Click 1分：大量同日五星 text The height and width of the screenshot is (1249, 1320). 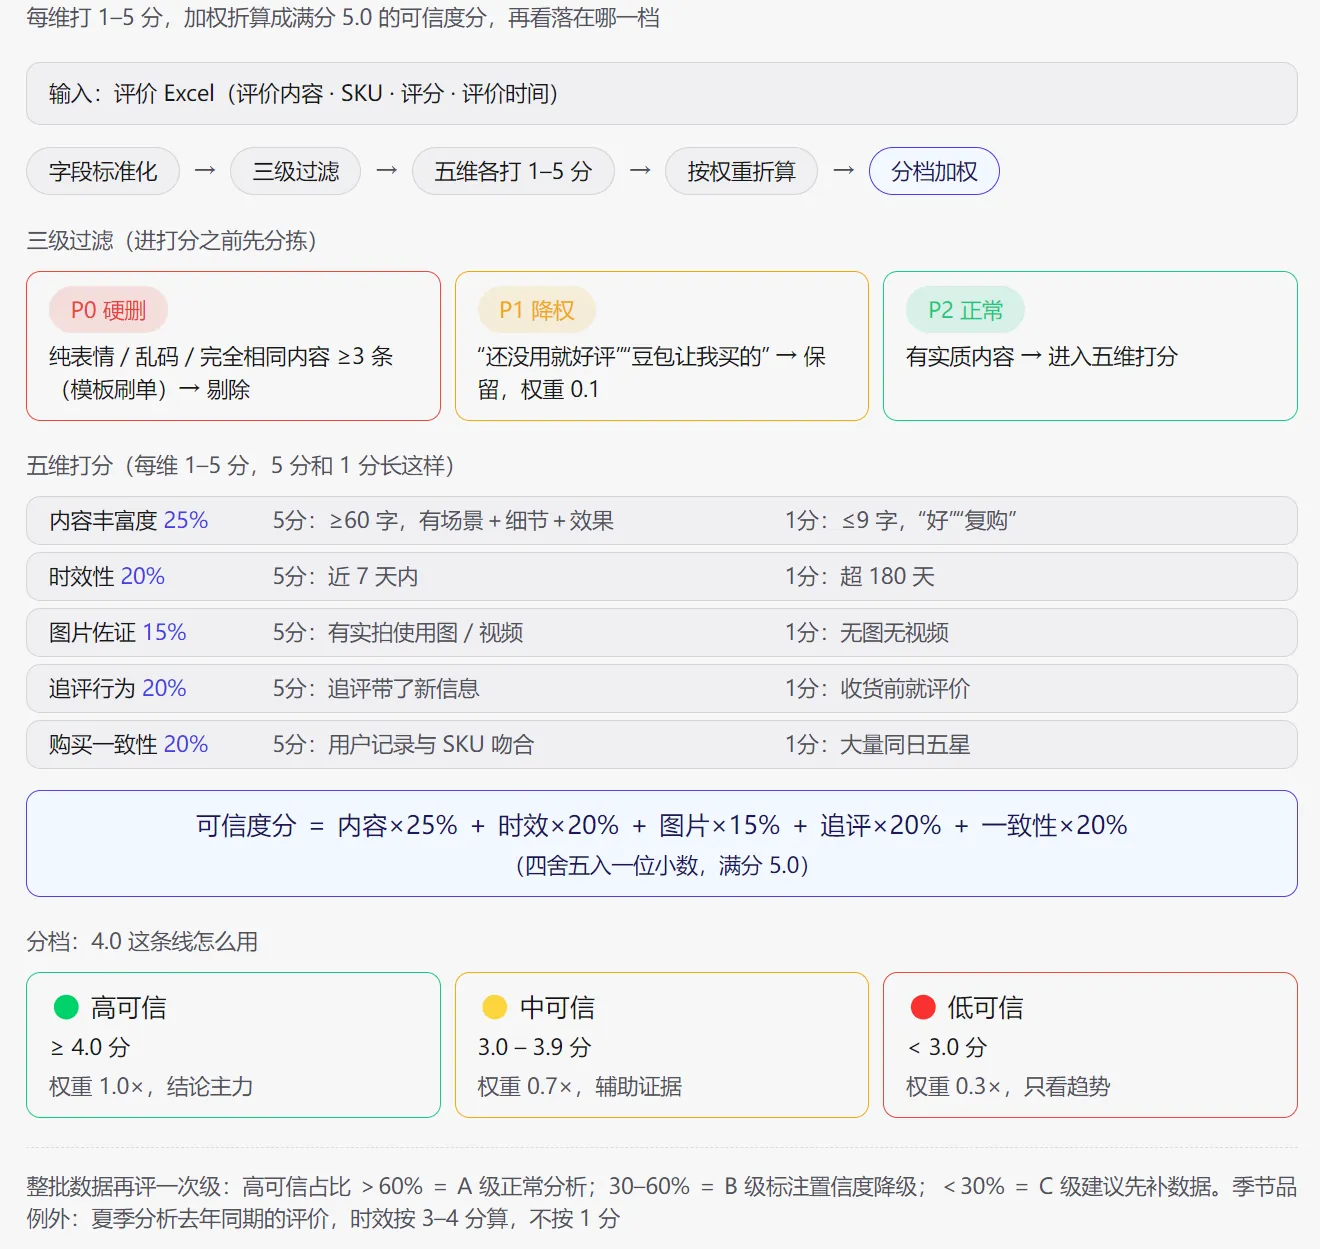point(878,745)
